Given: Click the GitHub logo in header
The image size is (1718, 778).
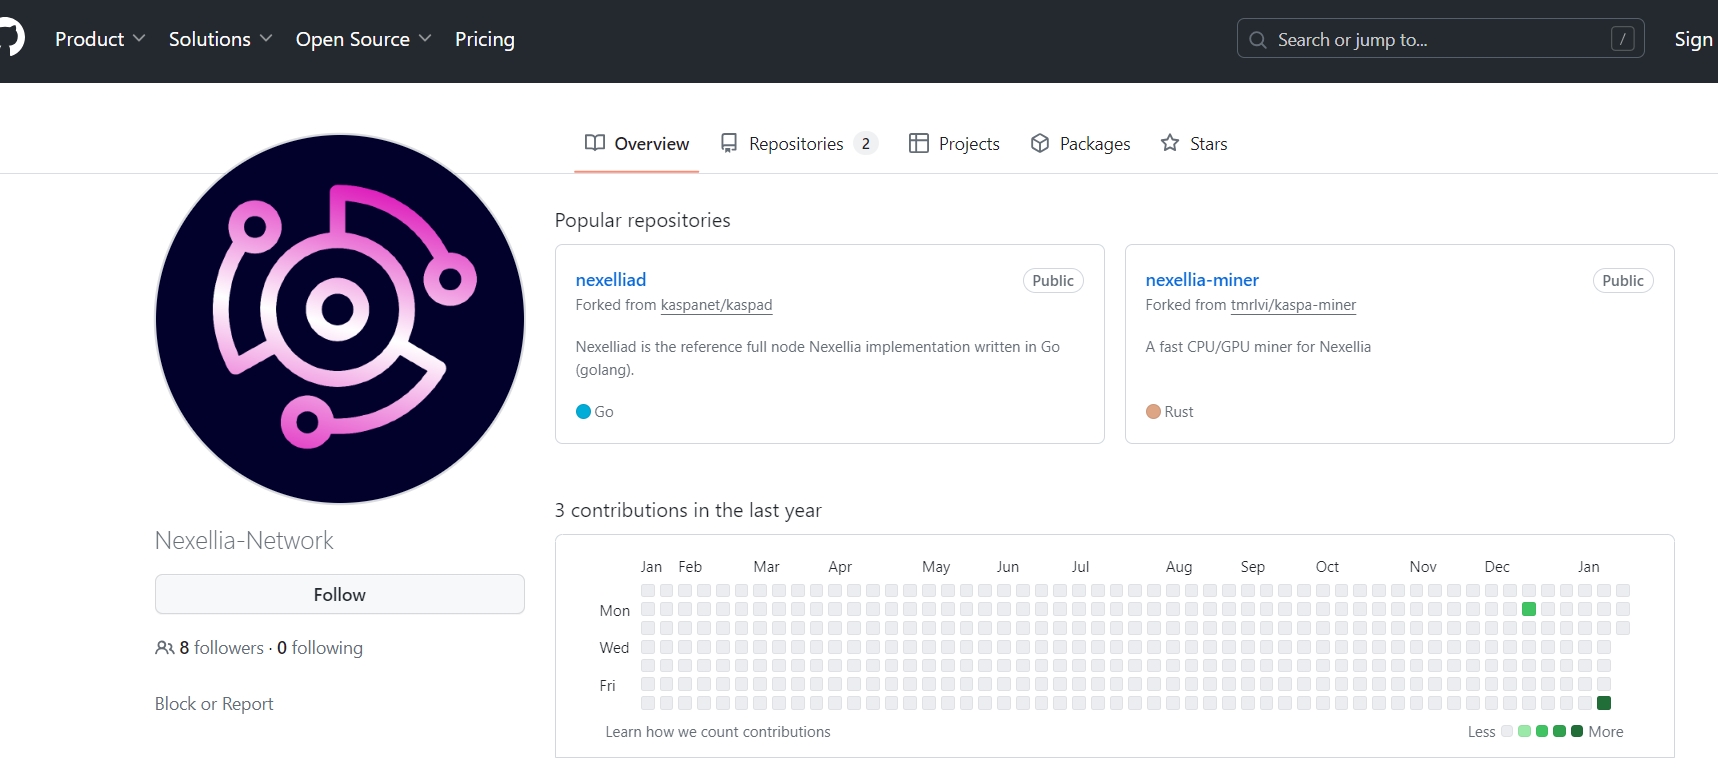Looking at the screenshot, I should point(11,39).
